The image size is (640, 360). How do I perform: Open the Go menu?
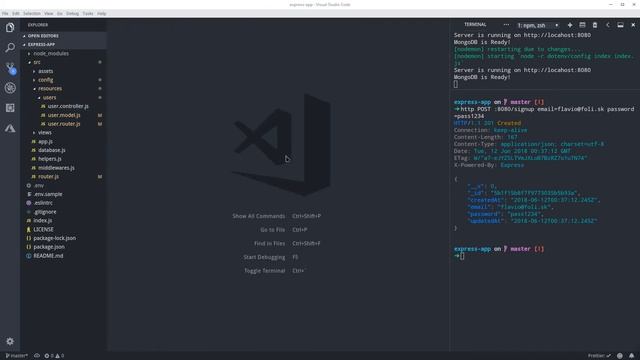click(60, 13)
